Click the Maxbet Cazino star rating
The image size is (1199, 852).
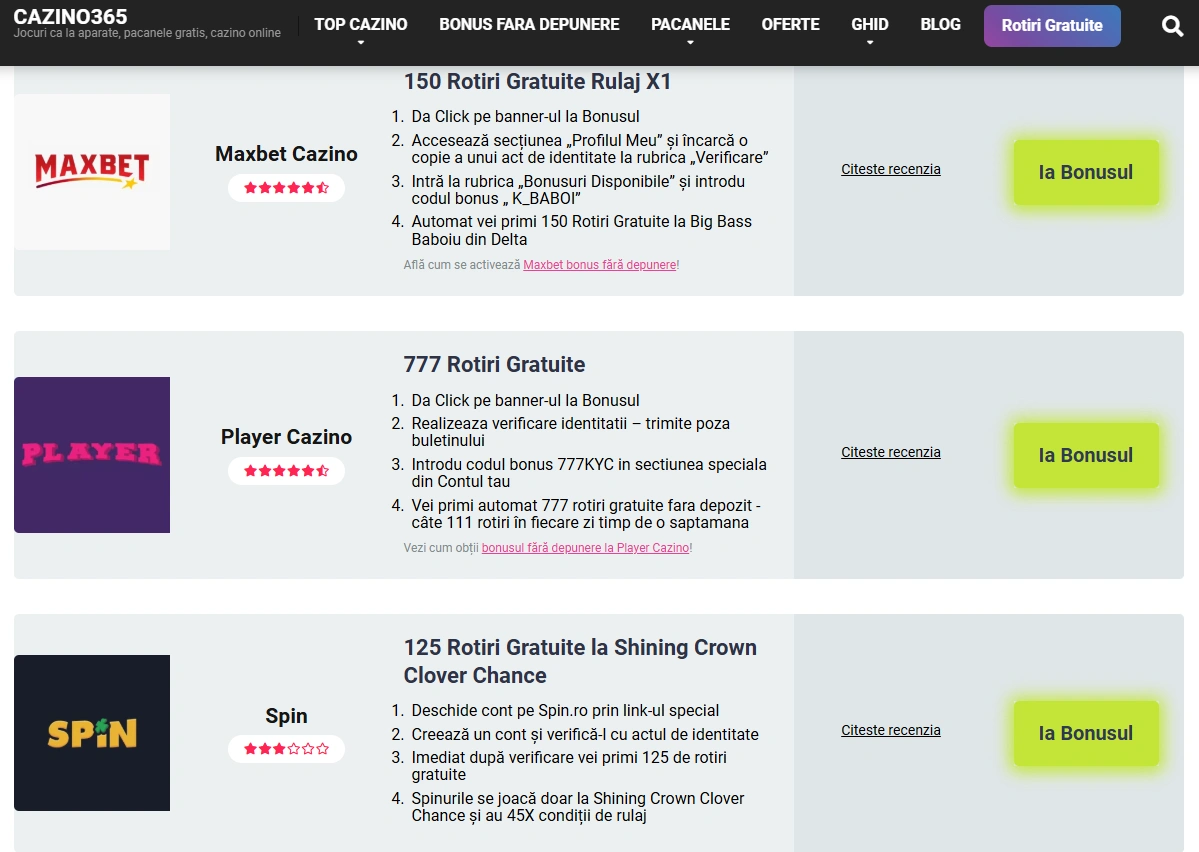(286, 187)
